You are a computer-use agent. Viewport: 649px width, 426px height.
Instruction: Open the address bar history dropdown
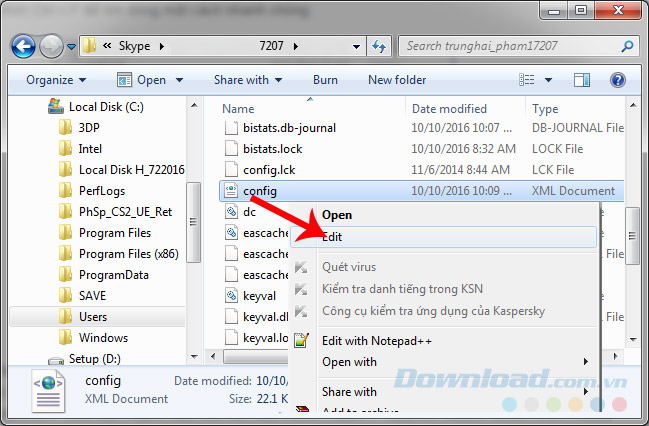pos(356,46)
